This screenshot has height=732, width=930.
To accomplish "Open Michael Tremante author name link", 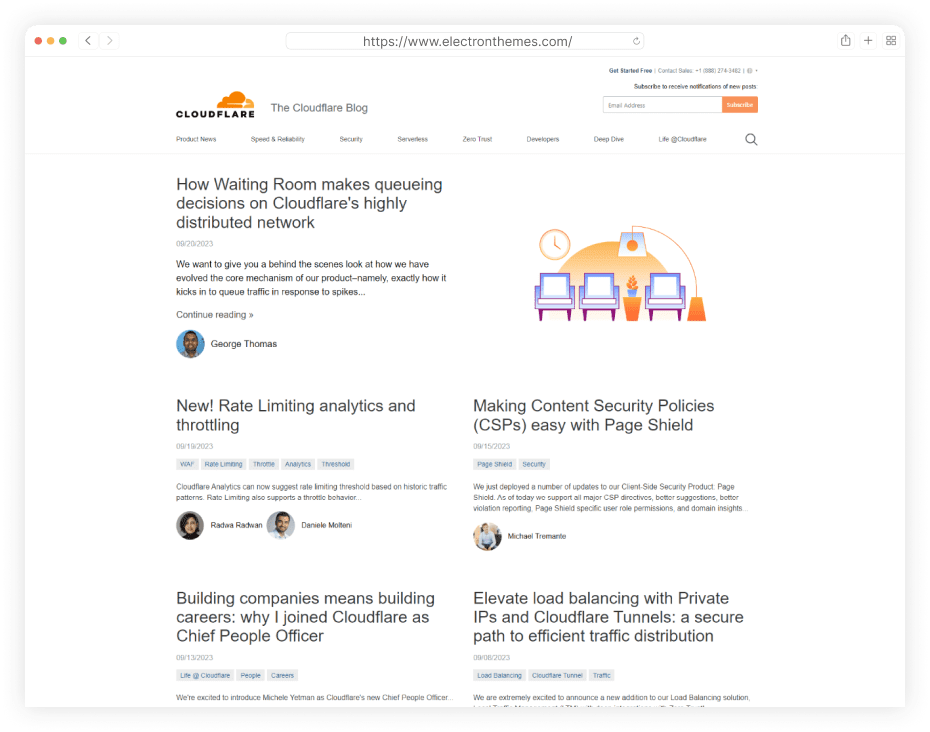I will click(x=537, y=536).
